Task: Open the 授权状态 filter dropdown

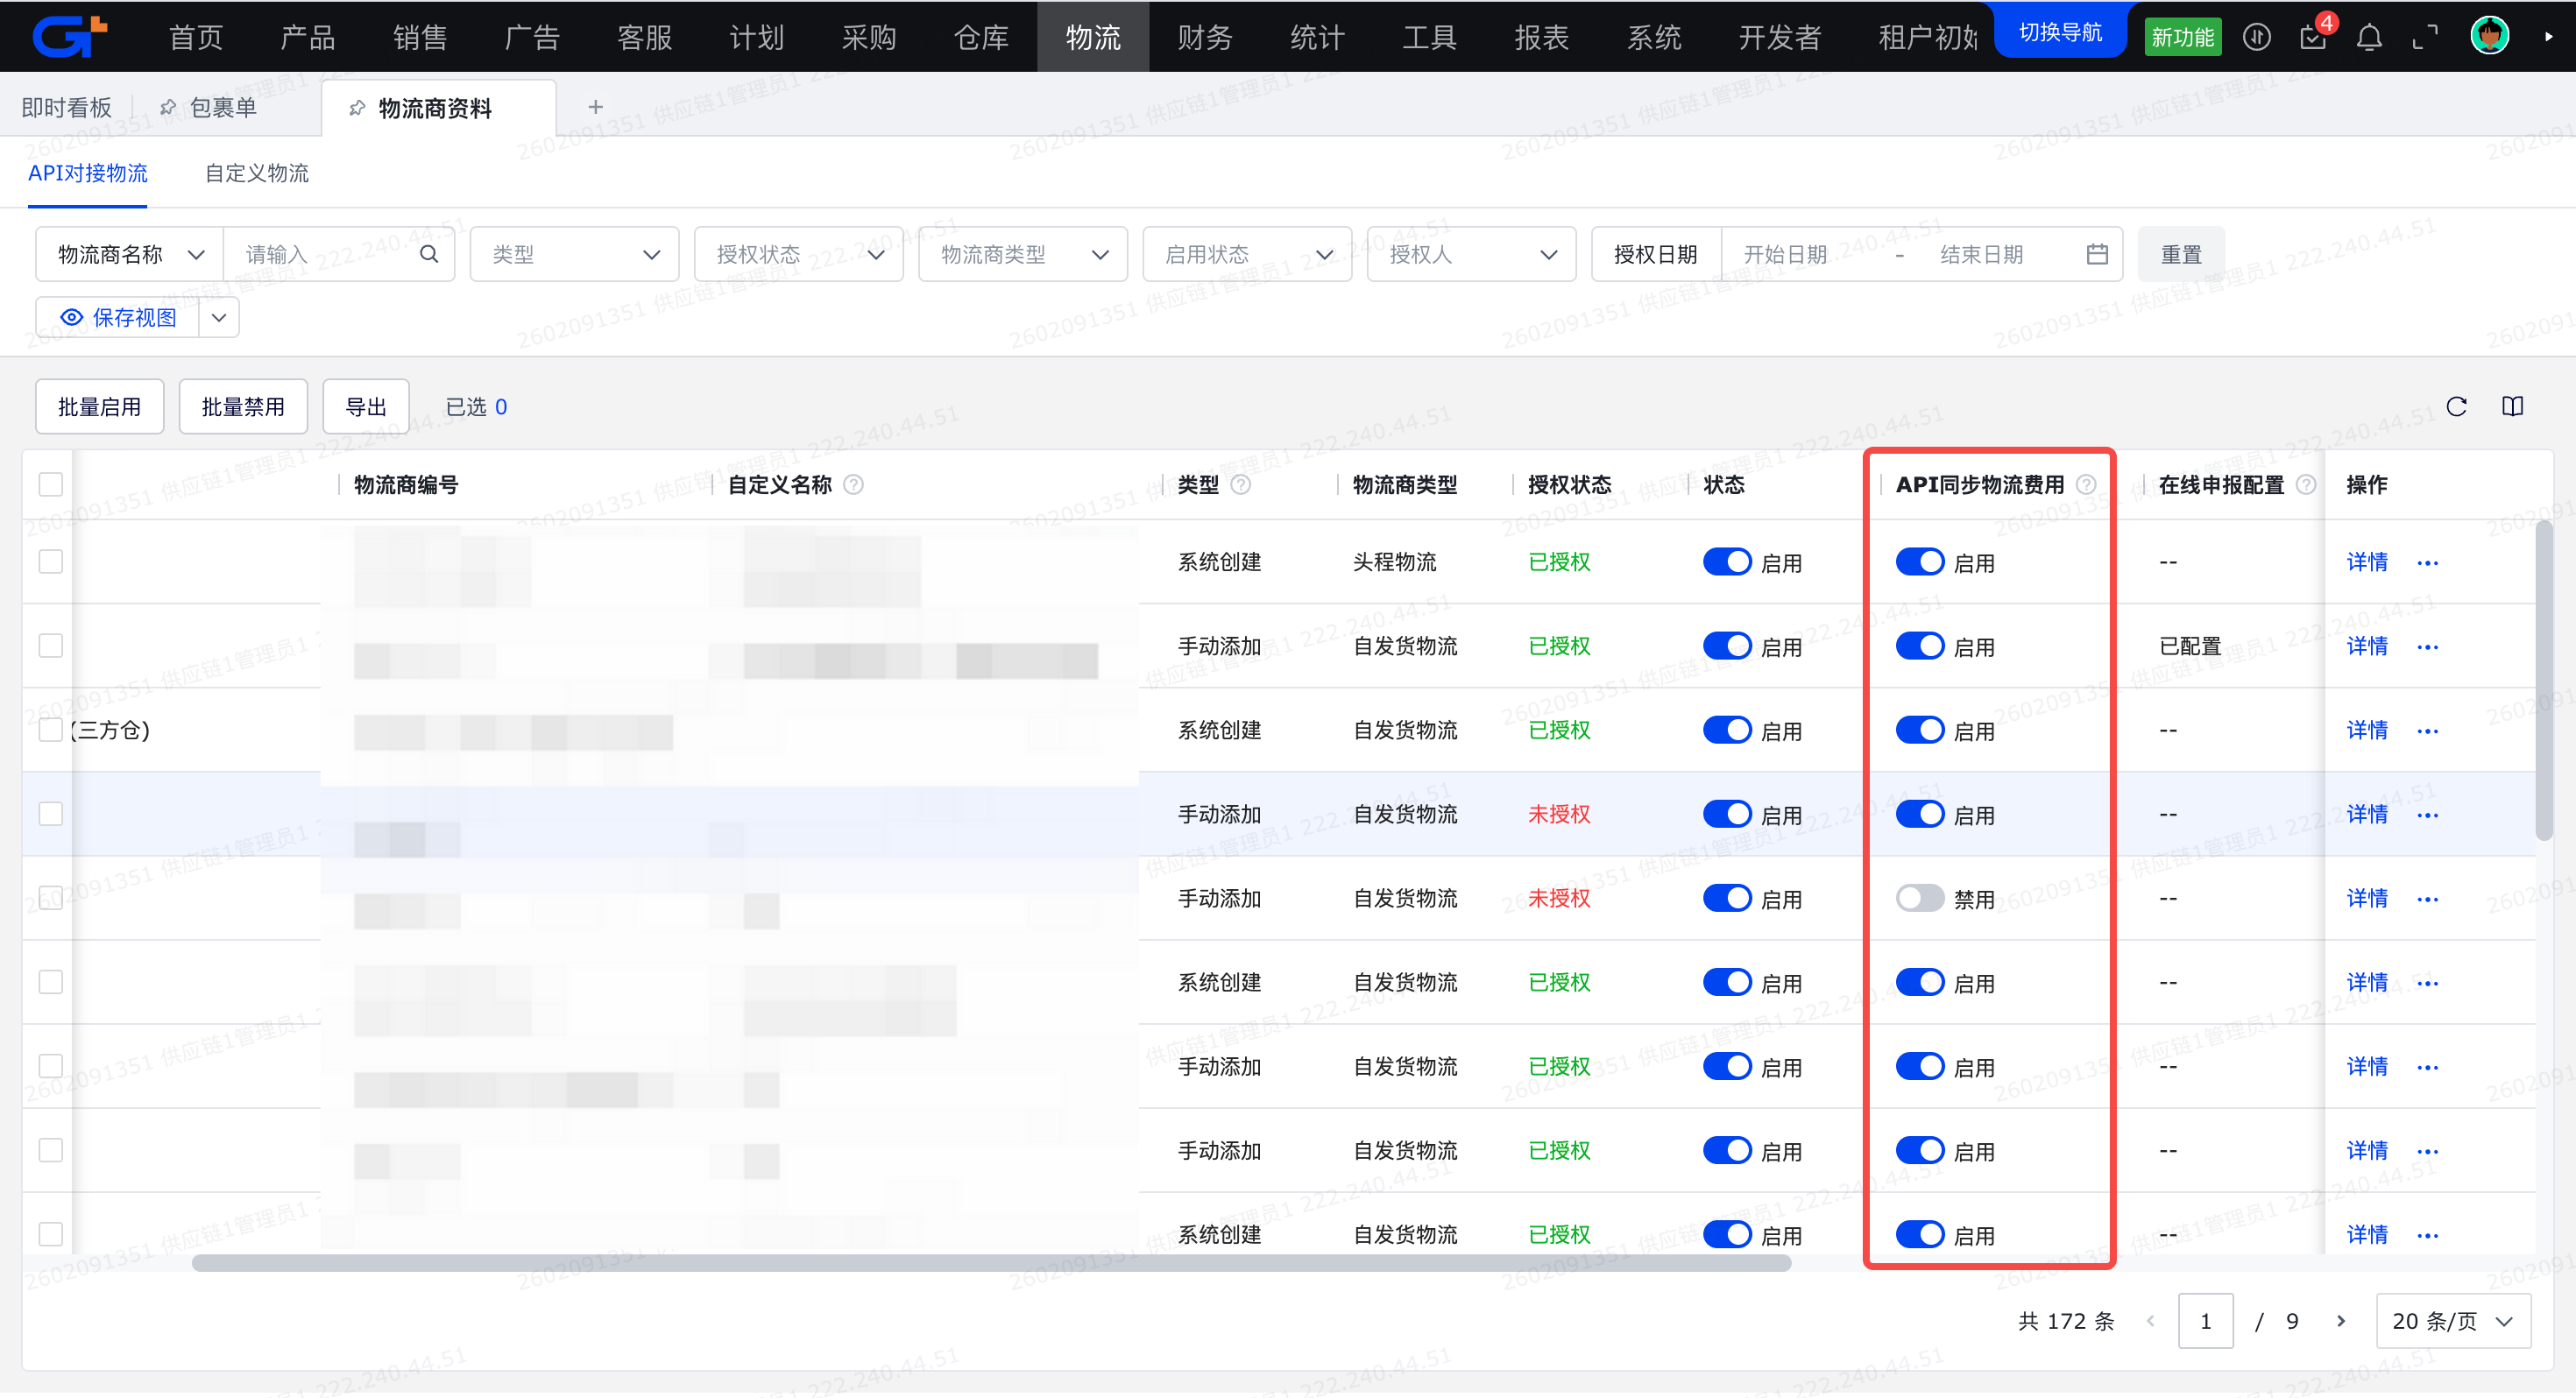Action: 798,254
